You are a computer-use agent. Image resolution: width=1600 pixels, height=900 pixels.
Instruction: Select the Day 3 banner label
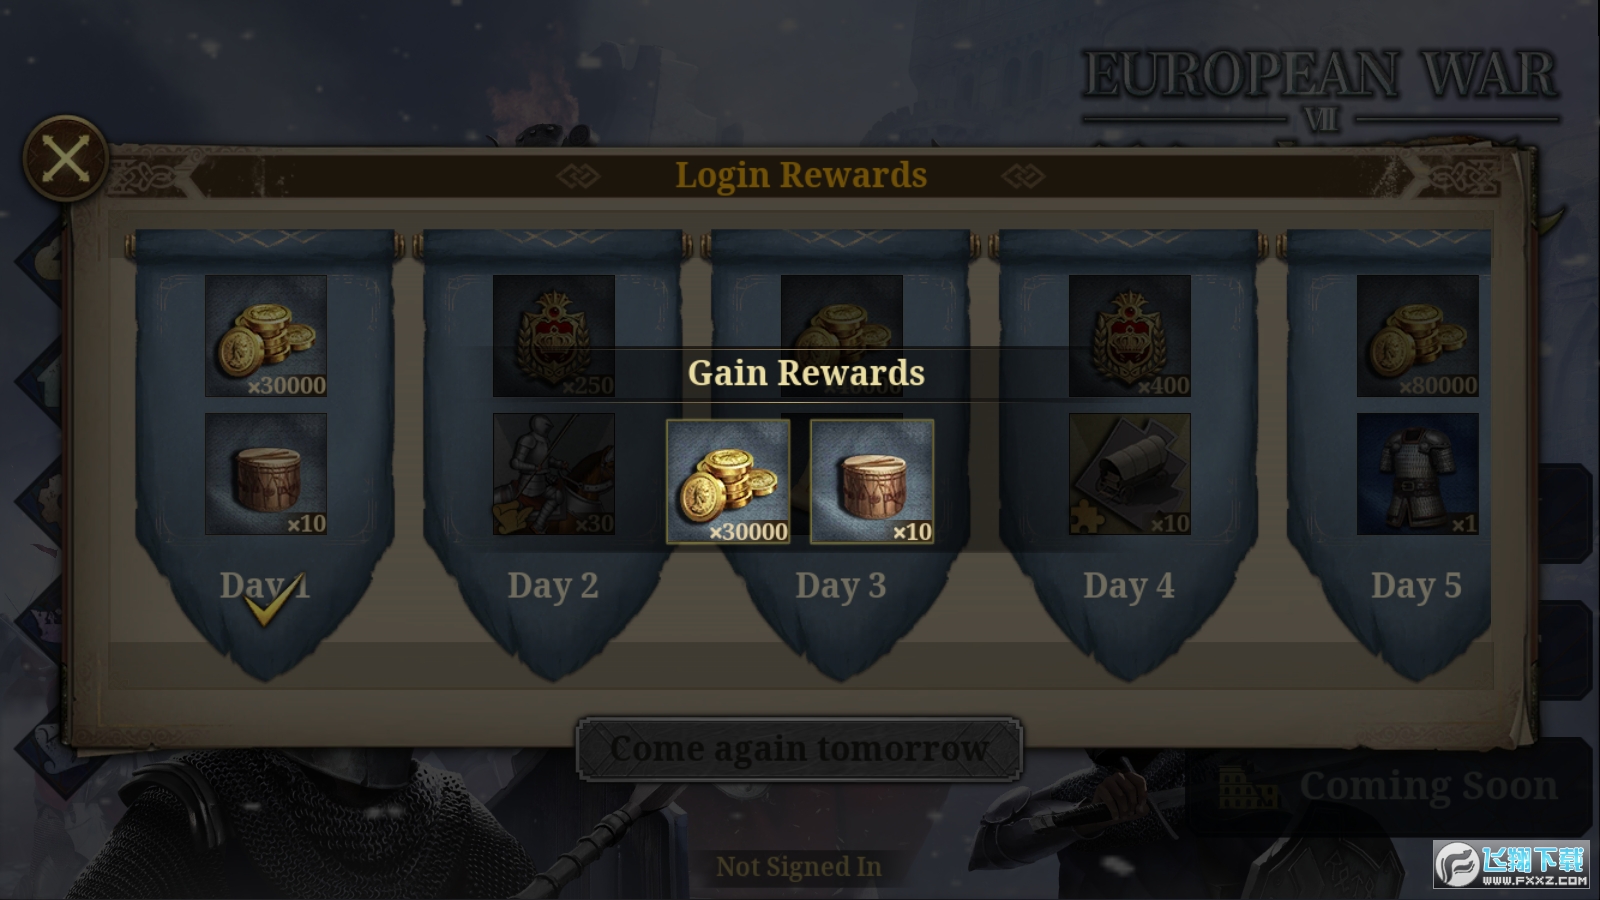pyautogui.click(x=841, y=586)
